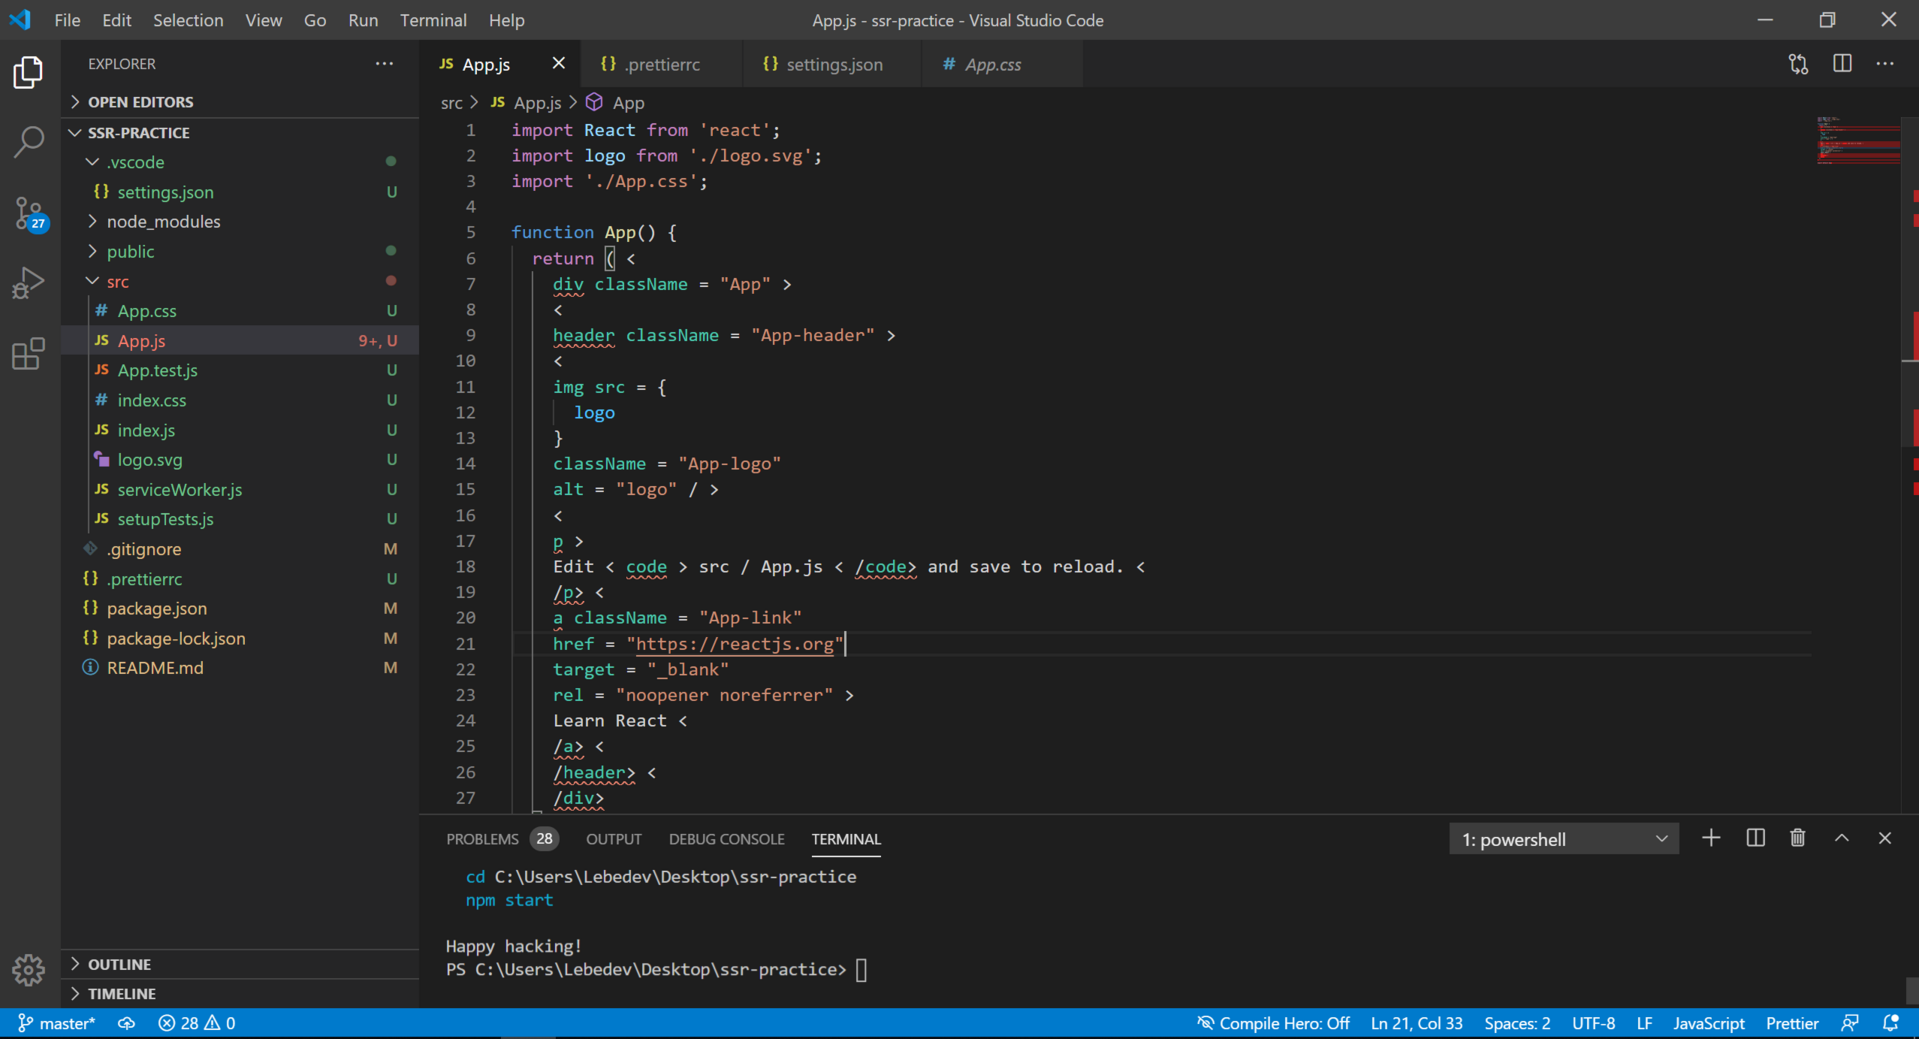Image resolution: width=1919 pixels, height=1039 pixels.
Task: Maximize the panel with up chevron
Action: [1841, 838]
